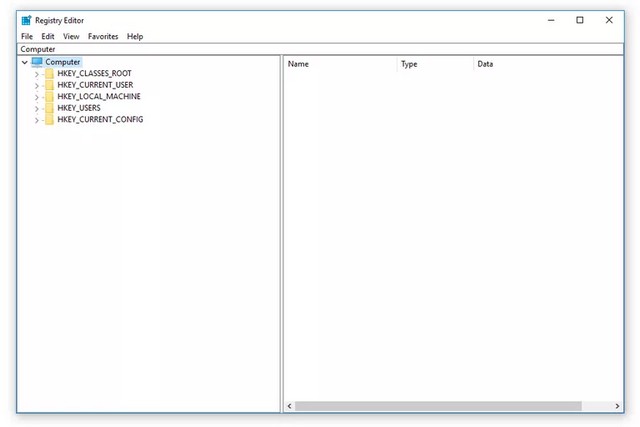The height and width of the screenshot is (427, 640).
Task: Collapse the Computer root node
Action: tap(24, 62)
